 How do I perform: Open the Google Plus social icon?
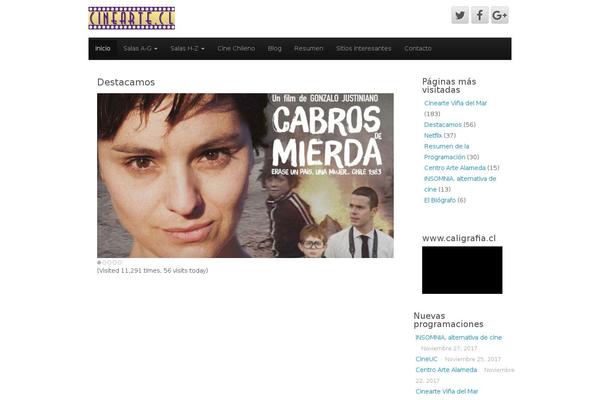click(499, 15)
